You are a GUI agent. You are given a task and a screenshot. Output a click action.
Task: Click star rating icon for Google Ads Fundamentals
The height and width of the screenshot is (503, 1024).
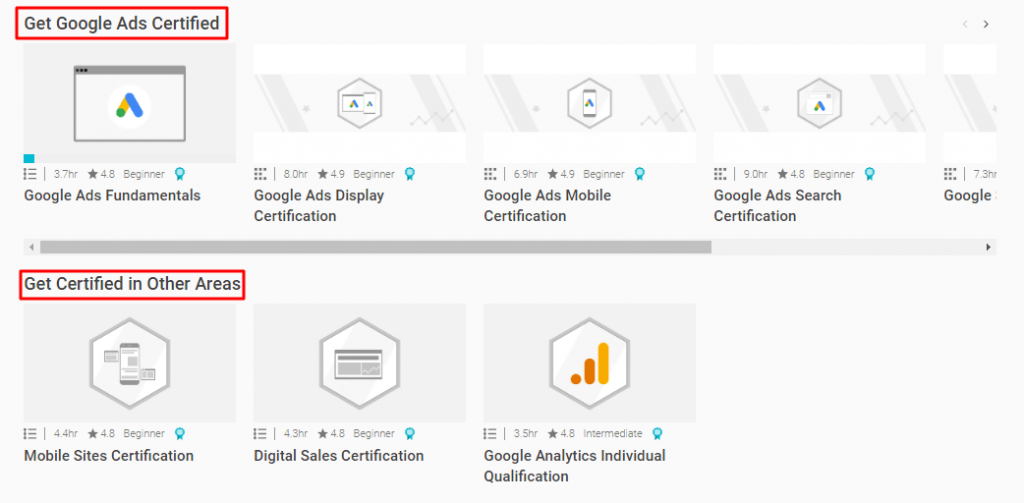(x=93, y=174)
